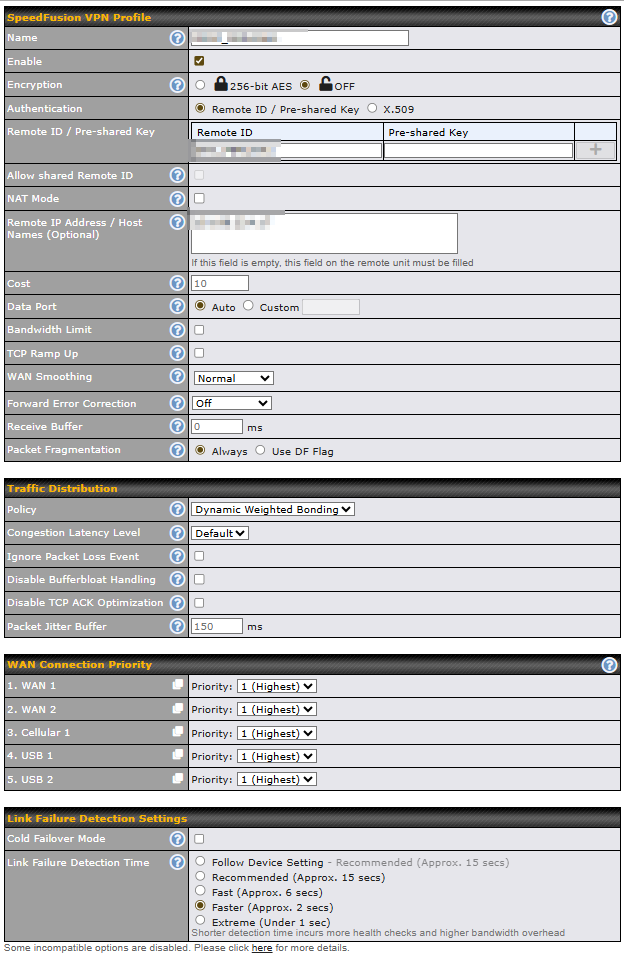The height and width of the screenshot is (958, 624).
Task: Open help for Allow shared Remote ID
Action: pyautogui.click(x=177, y=175)
